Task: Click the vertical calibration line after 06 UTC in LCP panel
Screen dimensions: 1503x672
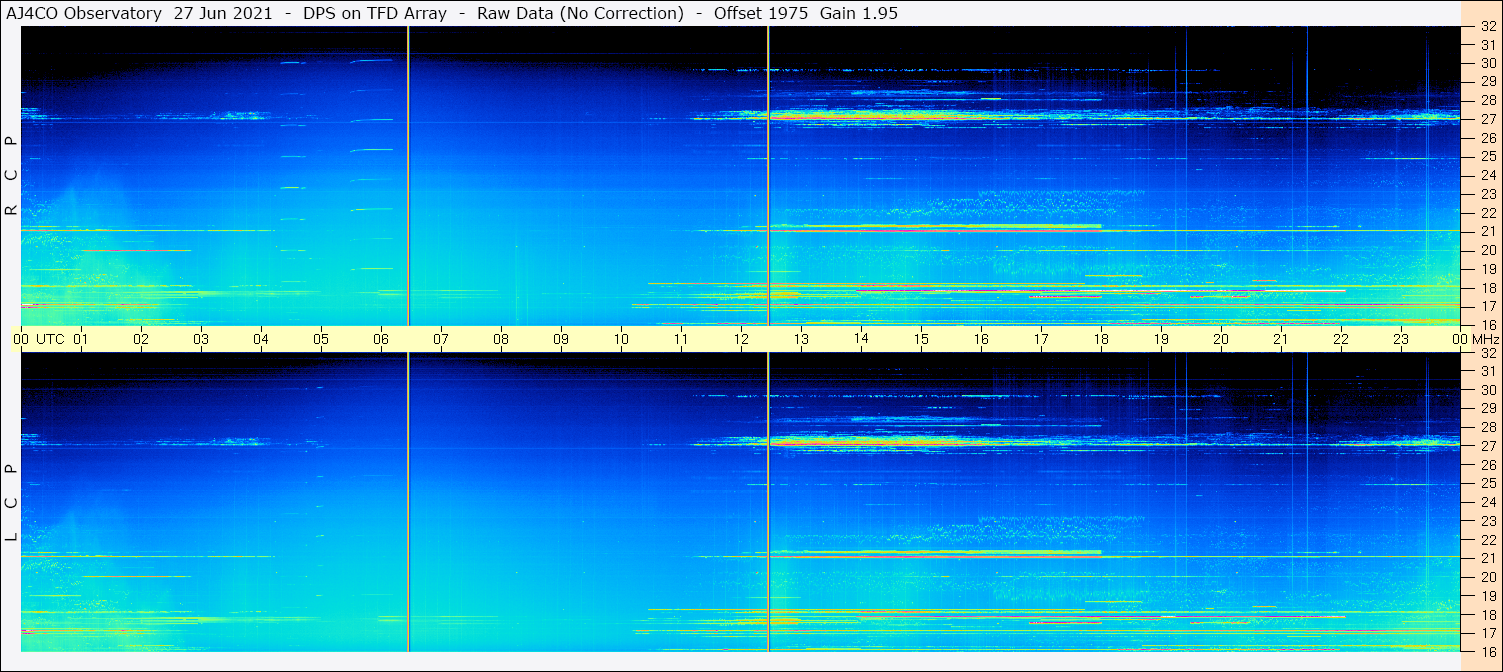Action: (408, 503)
